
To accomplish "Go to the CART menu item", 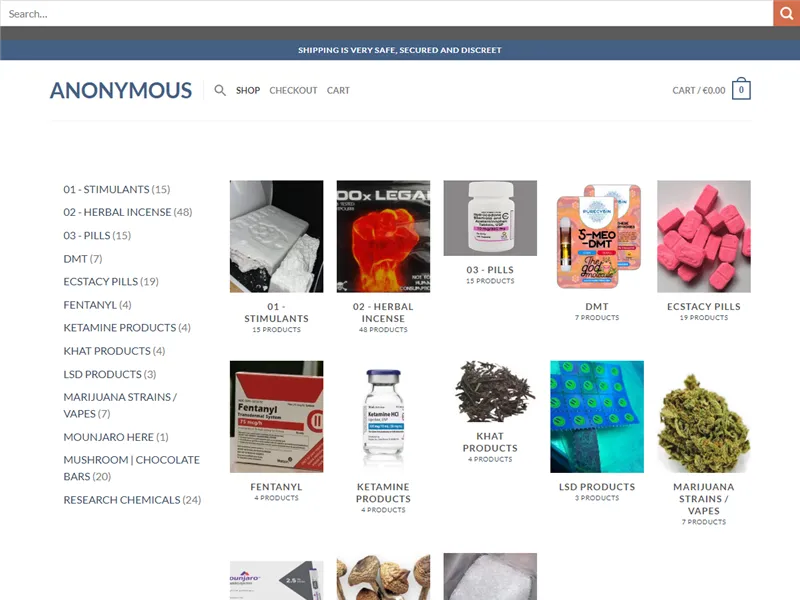I will [338, 90].
